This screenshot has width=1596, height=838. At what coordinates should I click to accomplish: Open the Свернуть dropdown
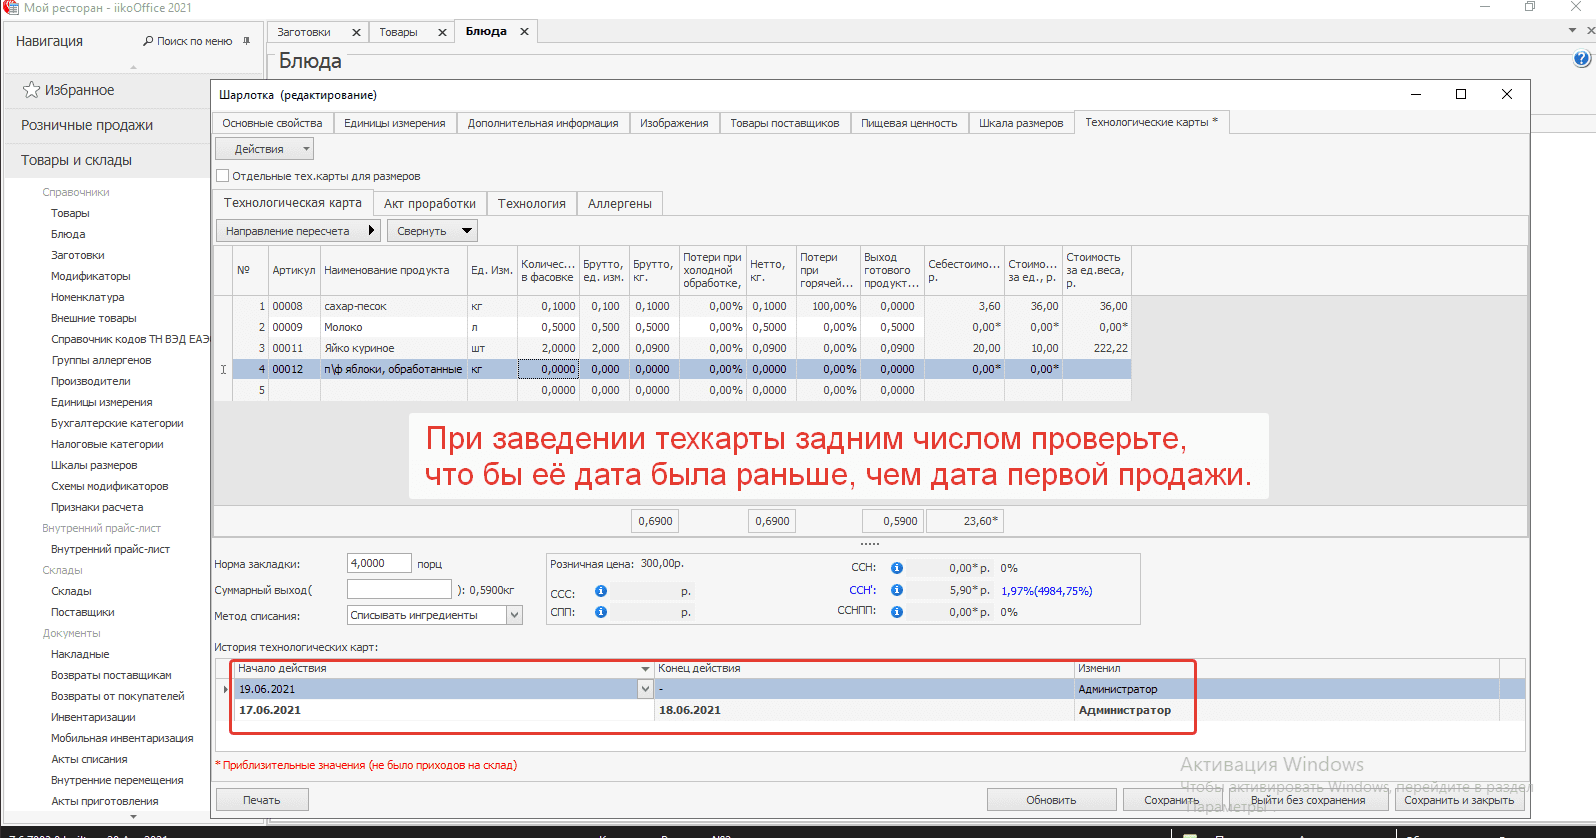(432, 231)
